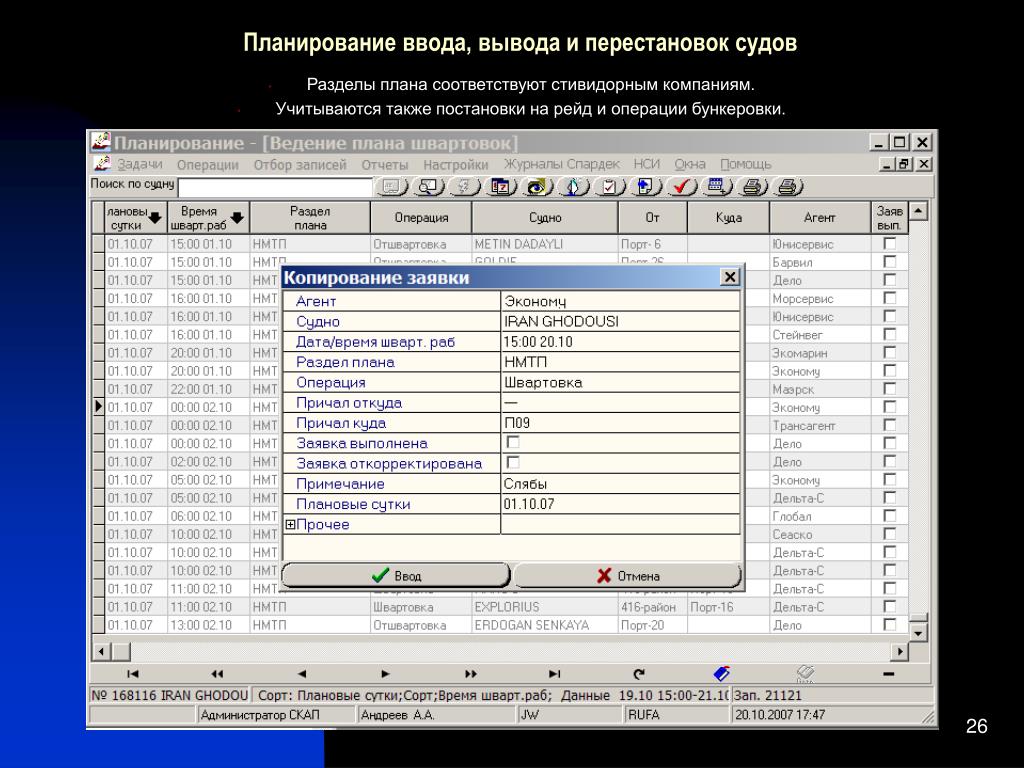
Task: Toggle the Заявка выполнена checkbox
Action: 513,442
